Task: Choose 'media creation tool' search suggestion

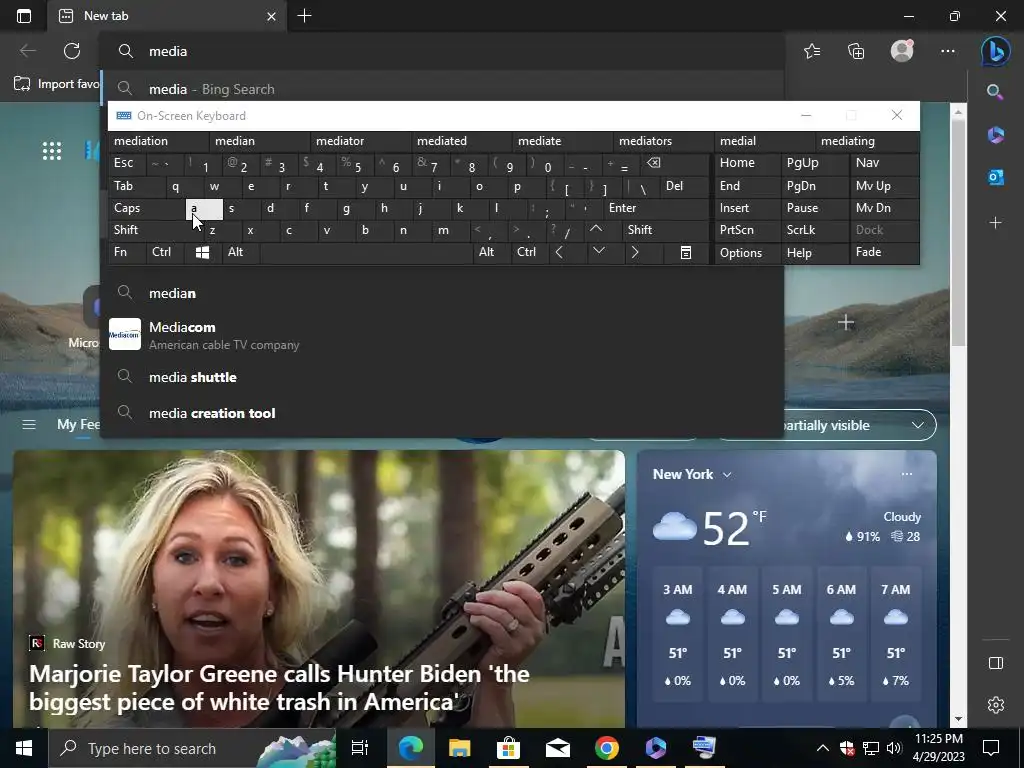Action: tap(443, 413)
